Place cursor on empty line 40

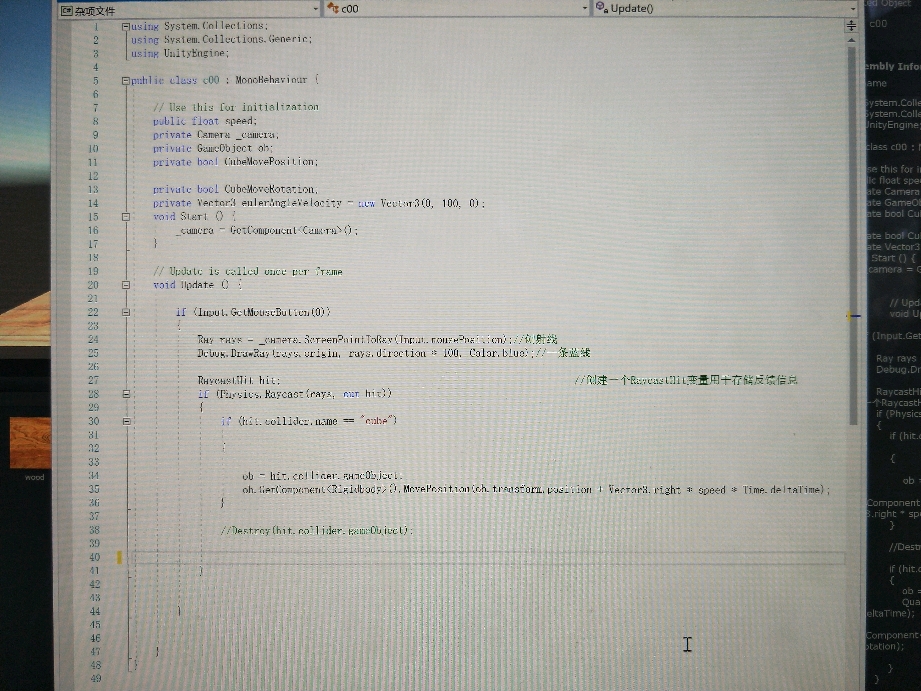click(488, 558)
